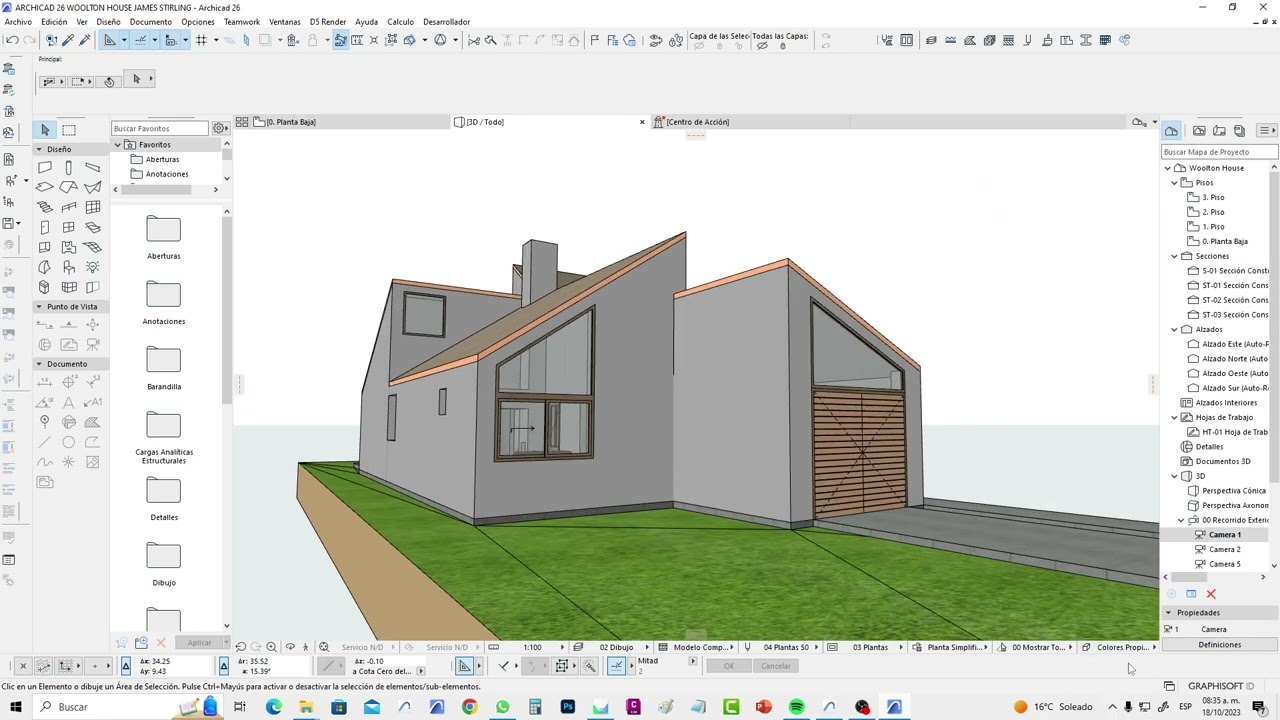1280x720 pixels.
Task: Pick up parameters with the eyedropper tool
Action: click(x=69, y=40)
